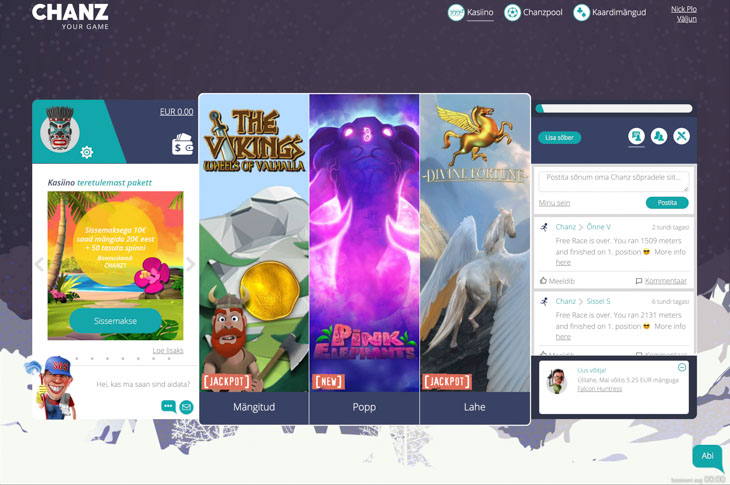The image size is (730, 485).
Task: Click the Lisa sõber button
Action: tap(559, 138)
